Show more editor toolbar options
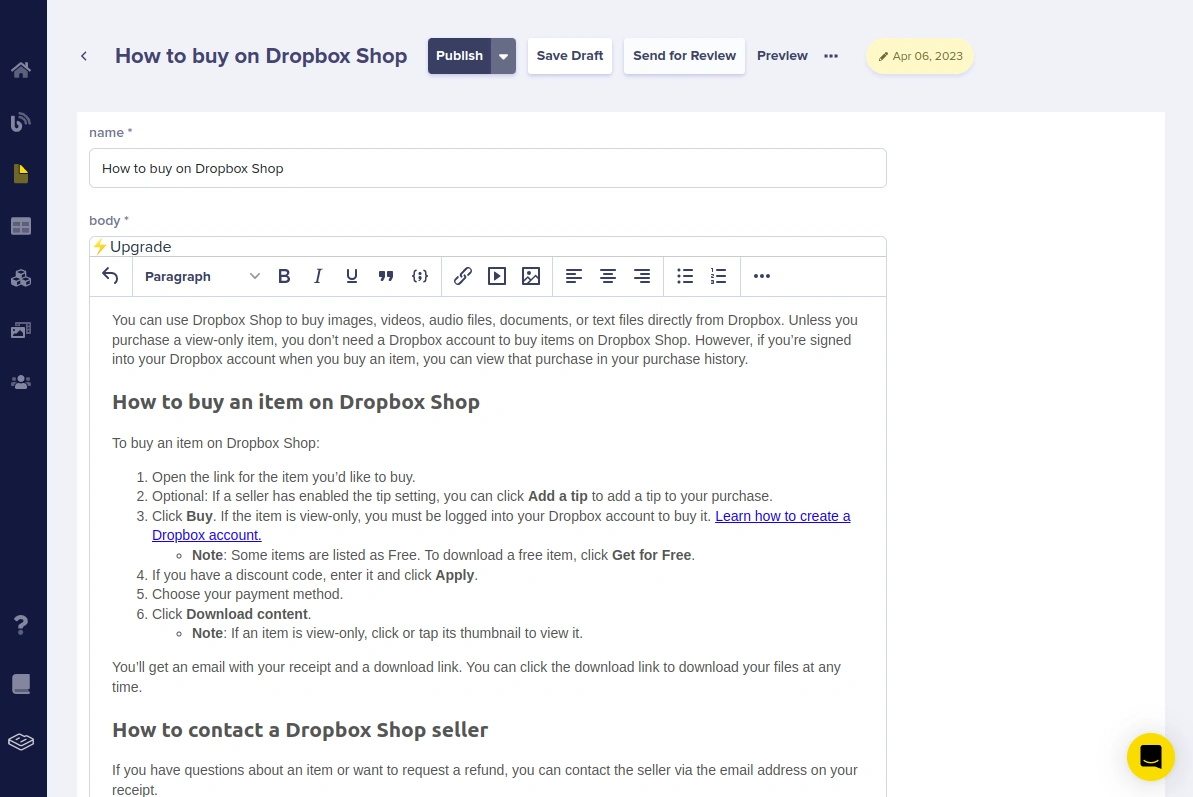The image size is (1193, 797). pos(762,276)
